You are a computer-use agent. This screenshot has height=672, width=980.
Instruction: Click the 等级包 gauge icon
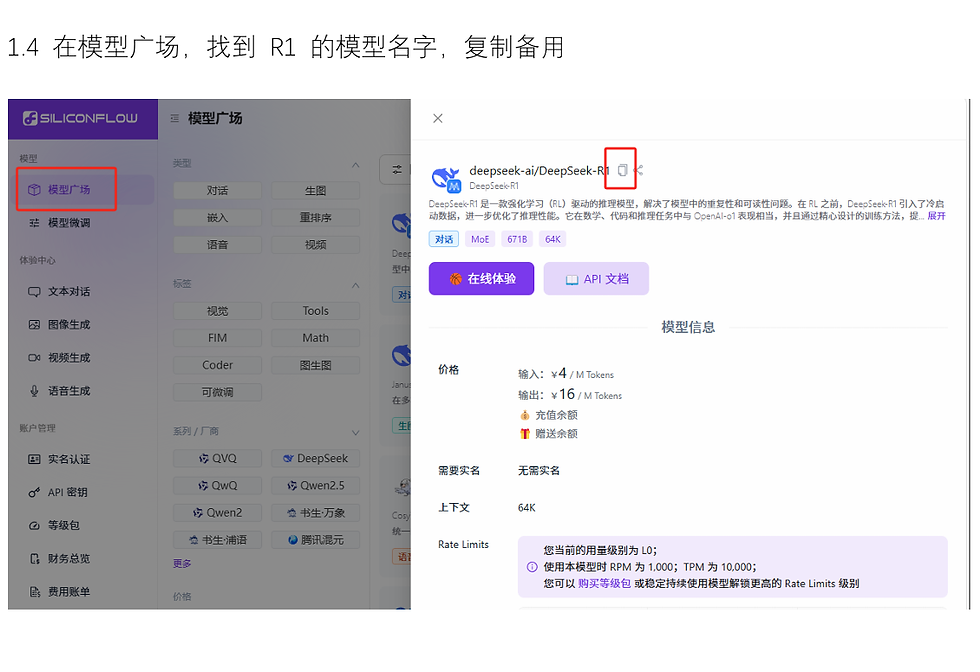(34, 526)
